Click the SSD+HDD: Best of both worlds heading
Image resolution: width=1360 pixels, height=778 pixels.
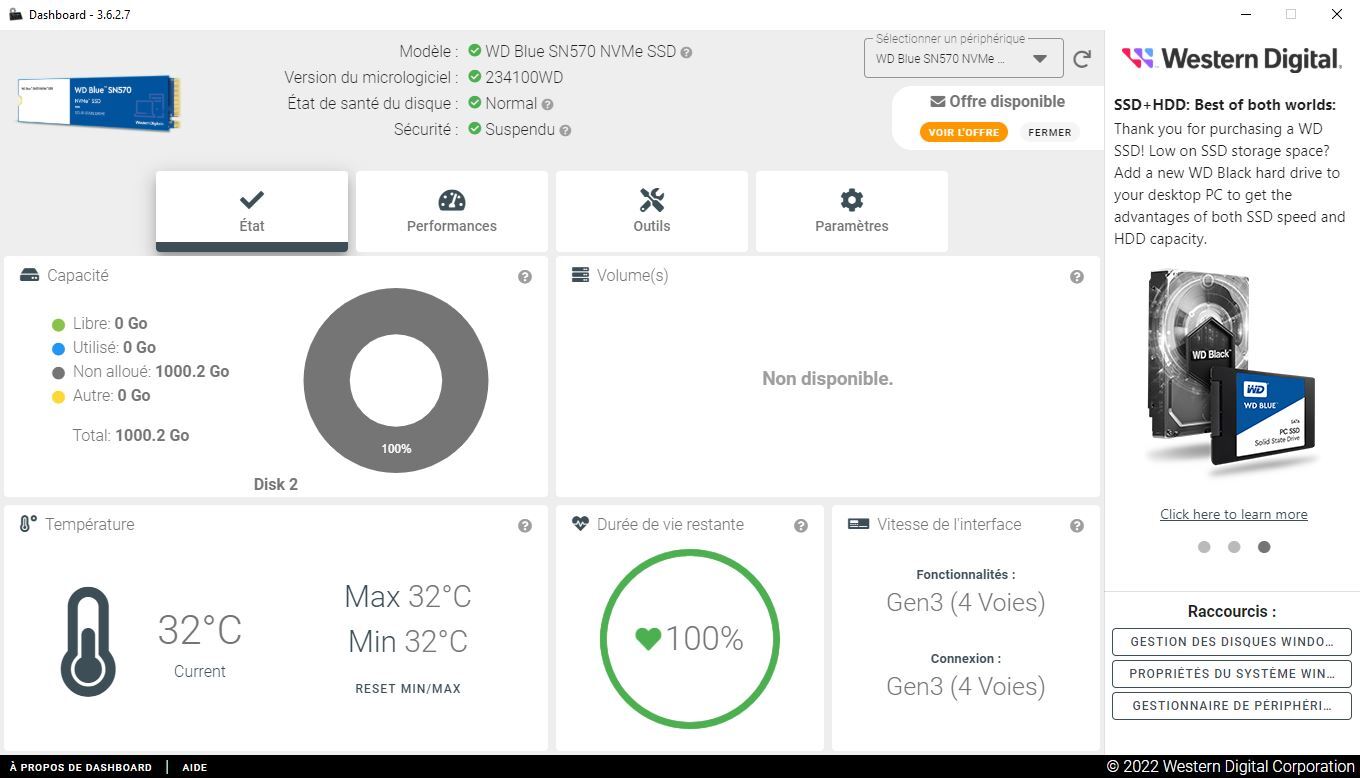tap(1225, 104)
